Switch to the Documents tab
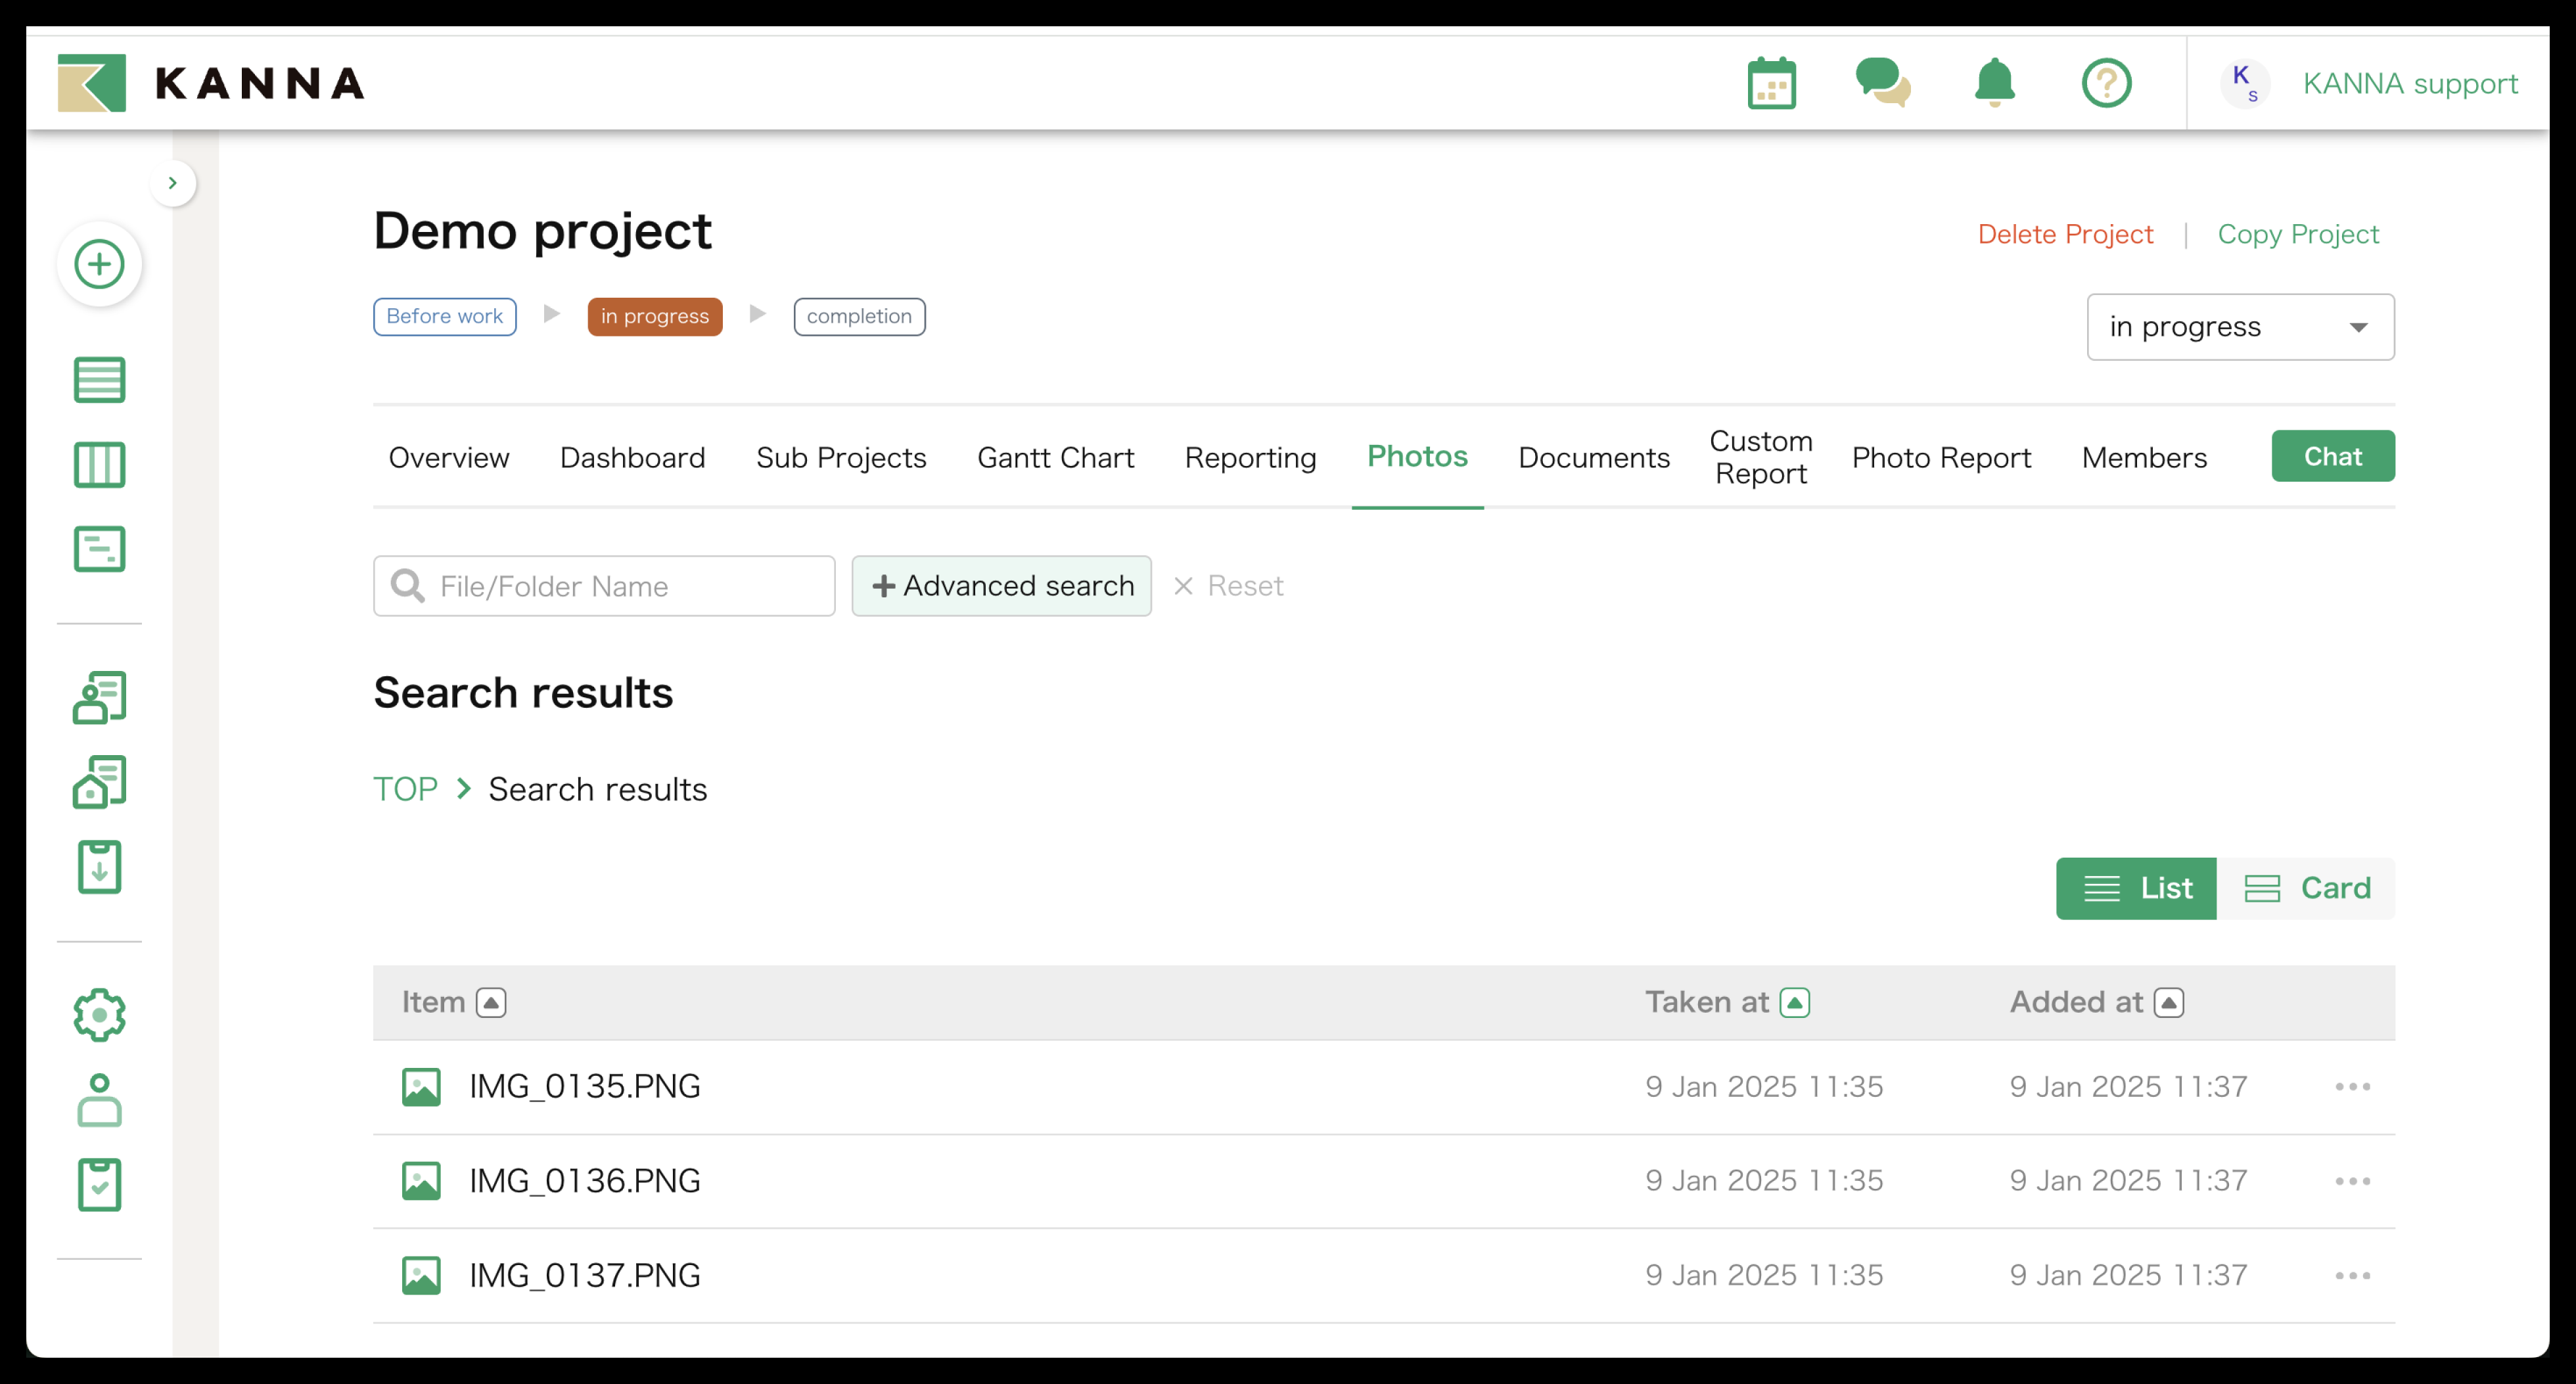This screenshot has height=1384, width=2576. pyautogui.click(x=1593, y=458)
